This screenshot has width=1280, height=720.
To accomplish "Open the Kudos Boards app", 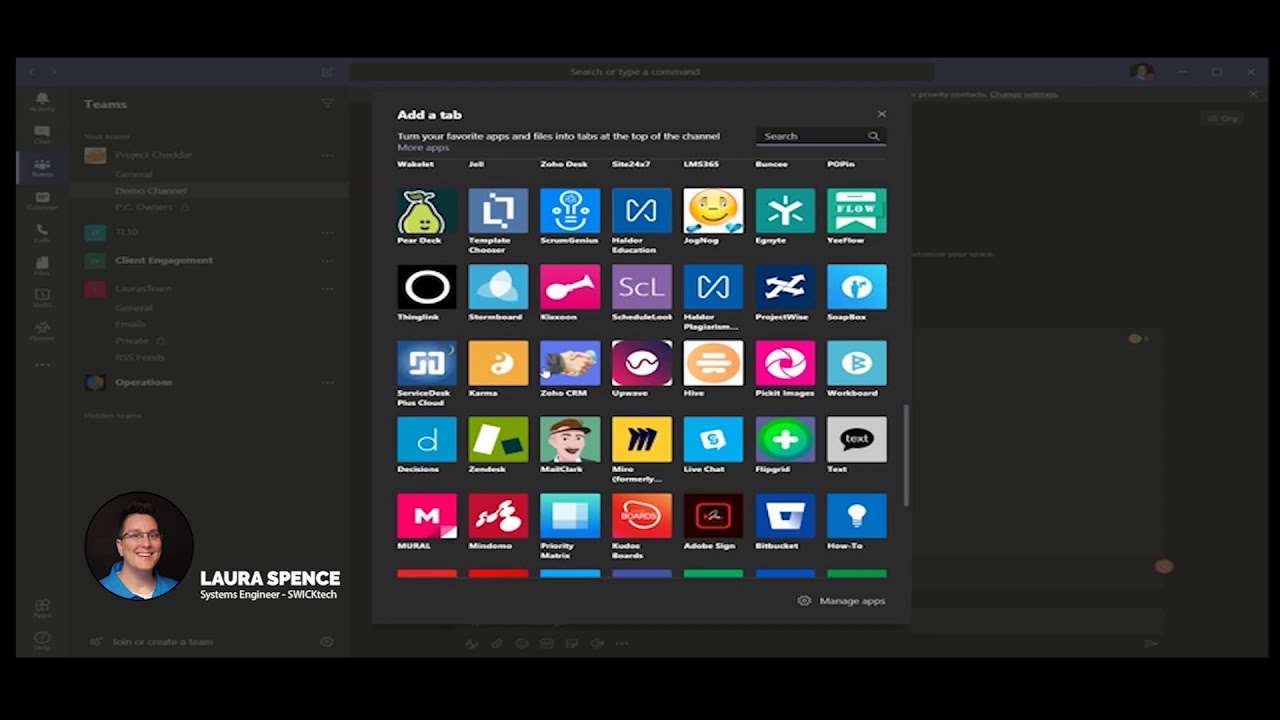I will coord(642,516).
